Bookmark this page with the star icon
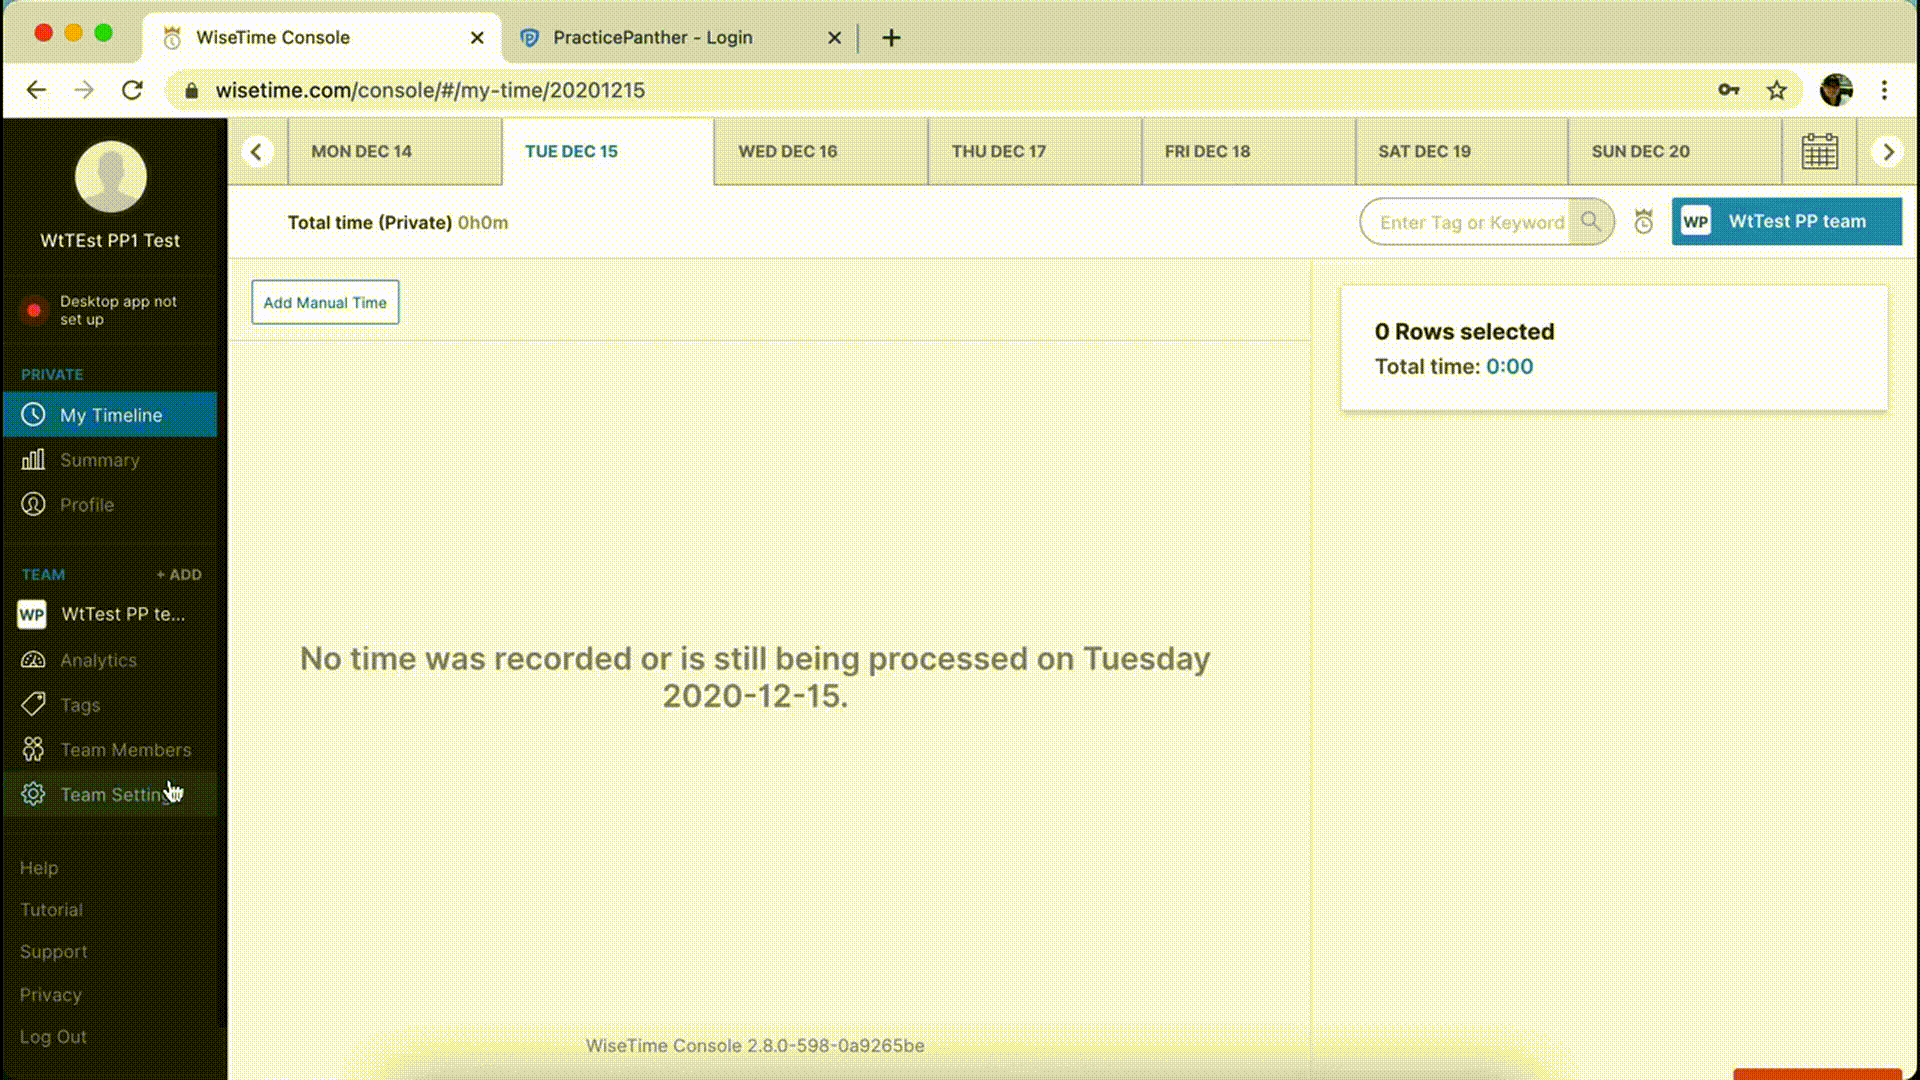 click(1776, 90)
